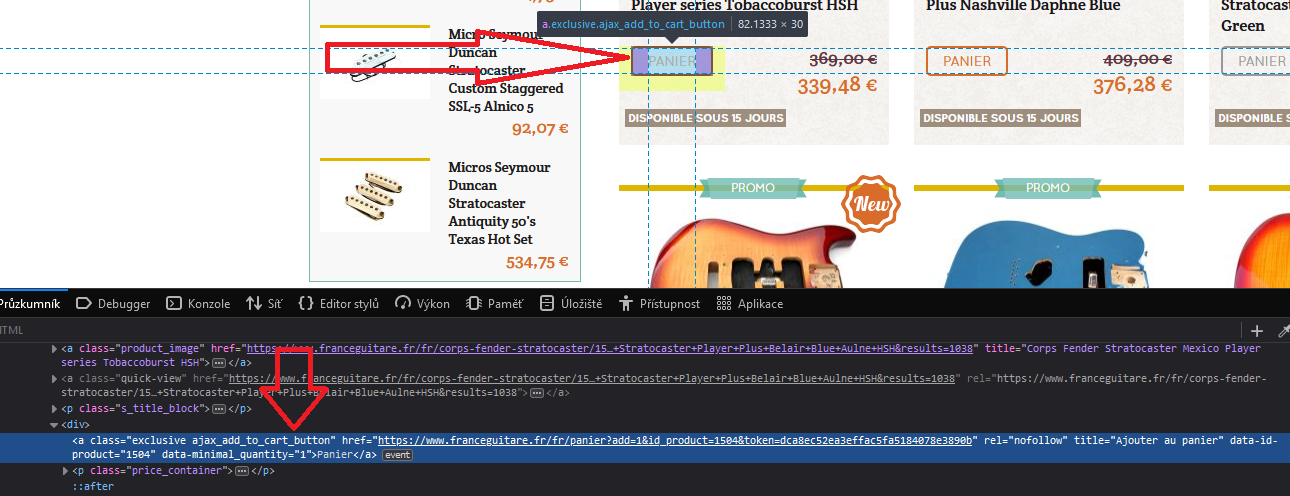Click the struck-through 369,00 € price

coord(843,60)
